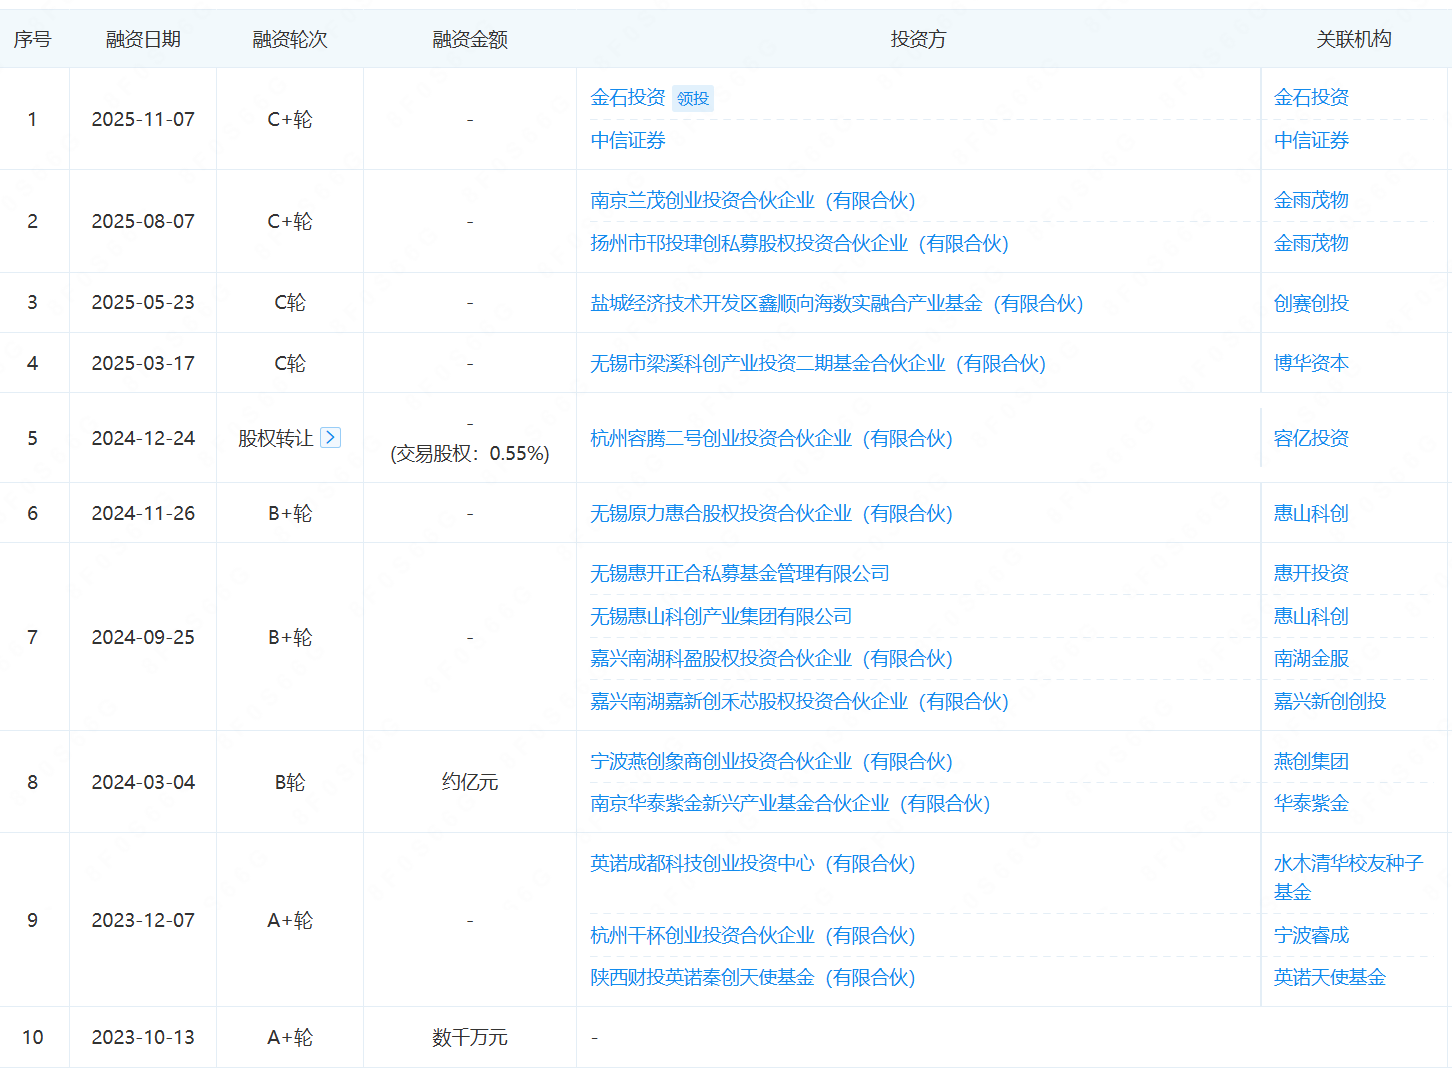Screen dimensions: 1452x1076
Task: Click the 融资轮次 column header
Action: (x=290, y=39)
